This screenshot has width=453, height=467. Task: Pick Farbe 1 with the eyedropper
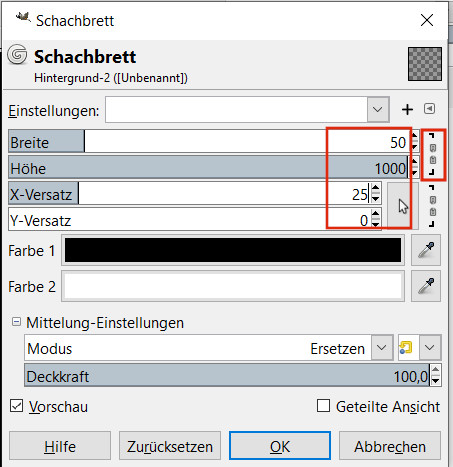pyautogui.click(x=426, y=250)
